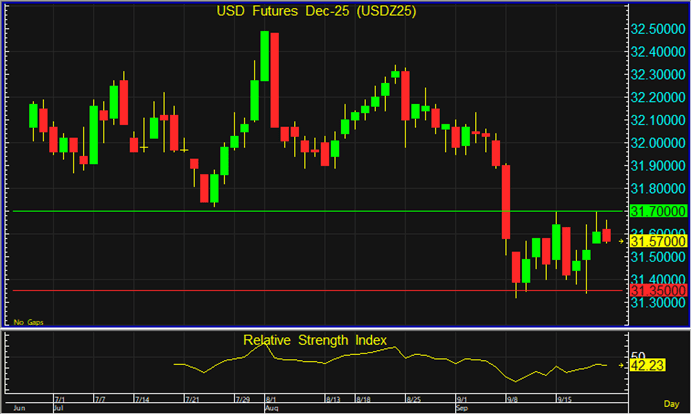
Task: Click the USD Futures Dec-25 chart title
Action: coord(318,13)
